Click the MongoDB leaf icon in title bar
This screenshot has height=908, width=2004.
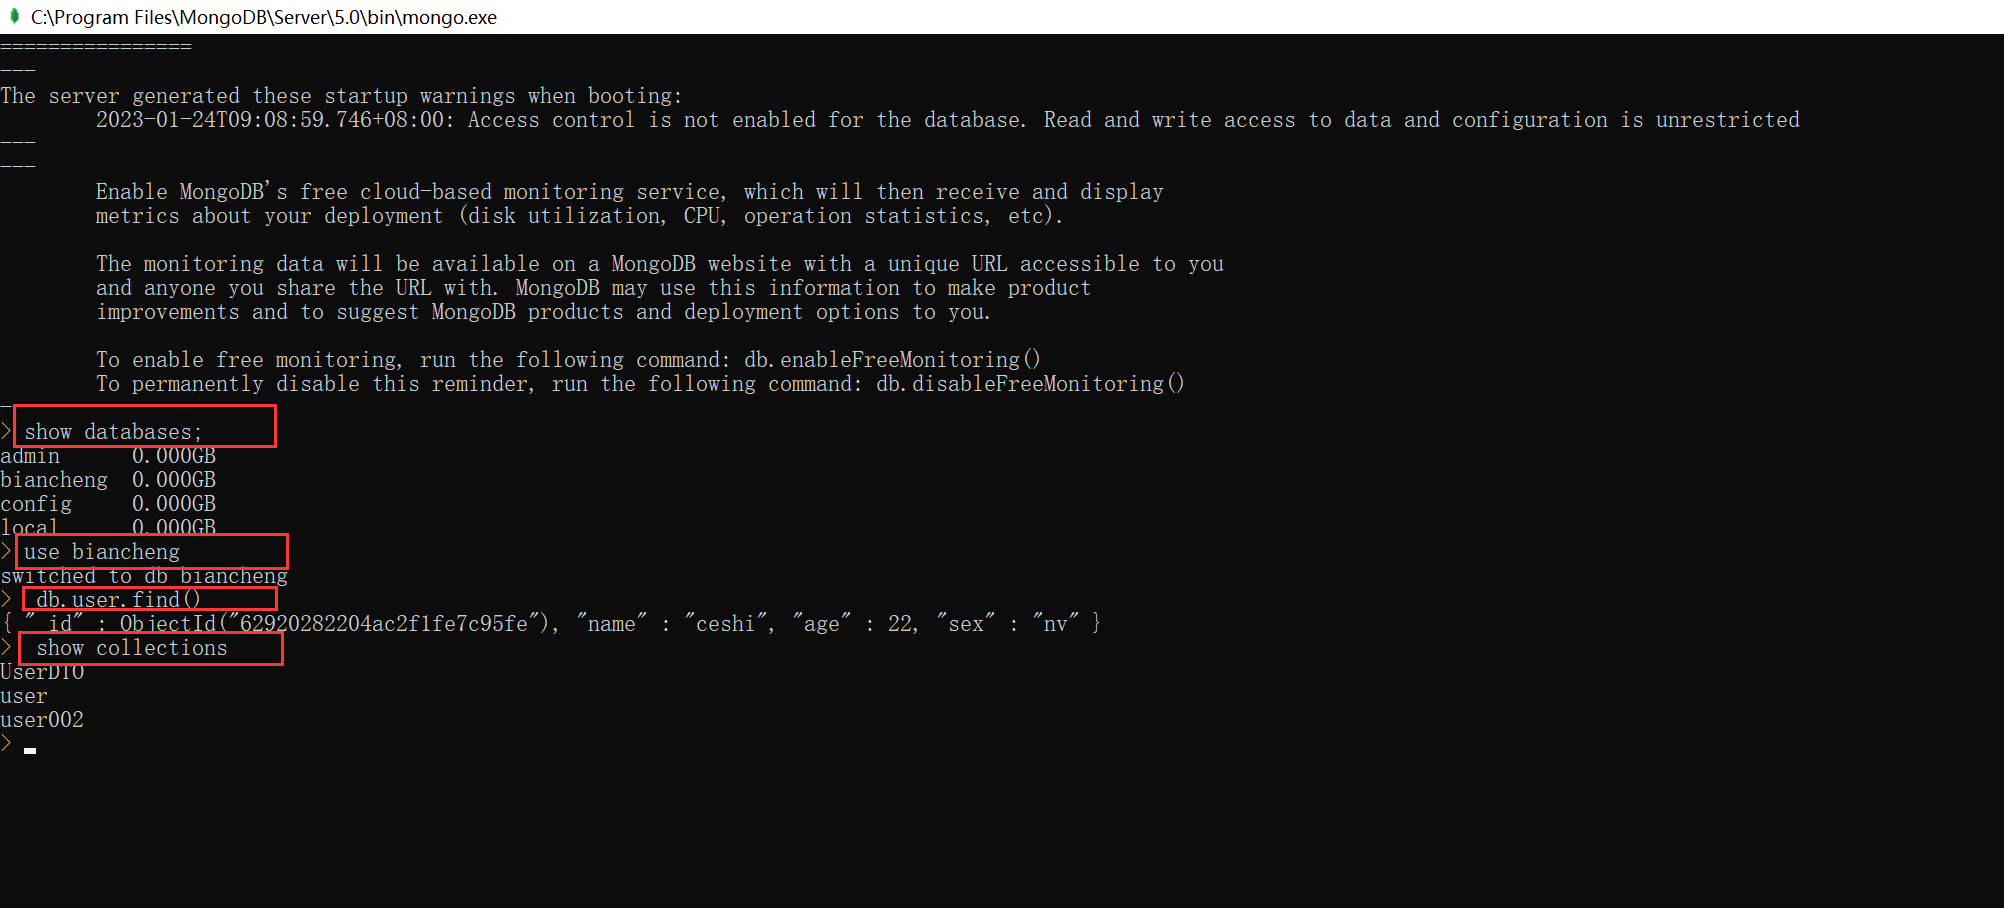pyautogui.click(x=14, y=16)
